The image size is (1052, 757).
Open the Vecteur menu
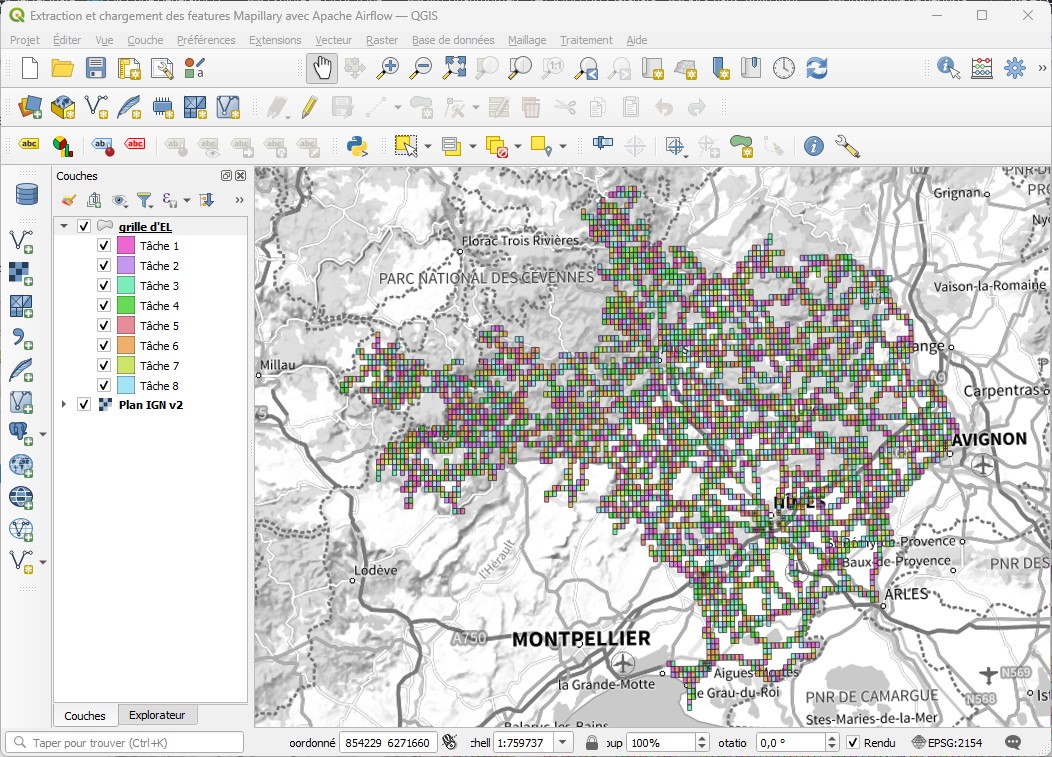click(333, 40)
